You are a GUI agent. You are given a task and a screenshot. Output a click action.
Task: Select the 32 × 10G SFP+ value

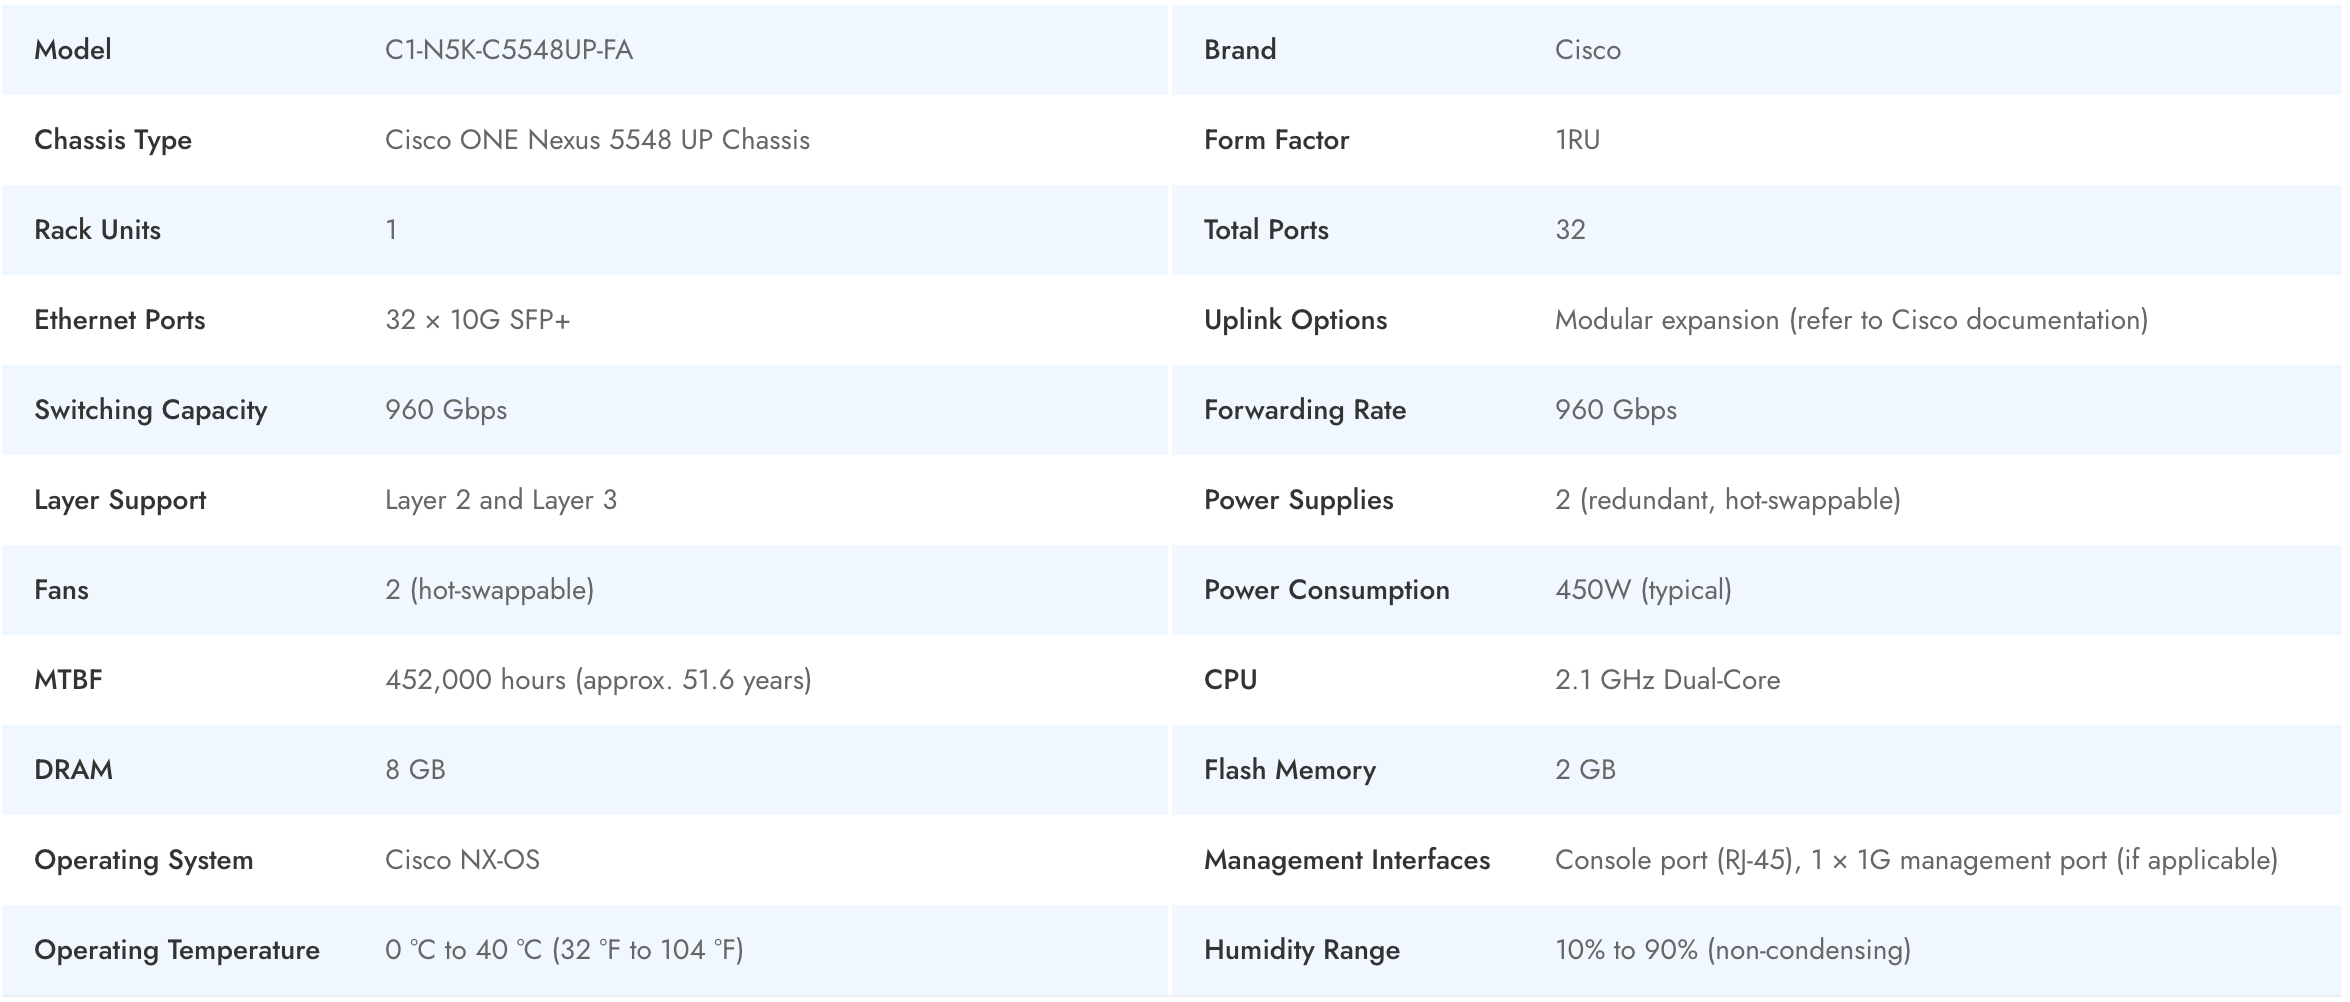477,320
